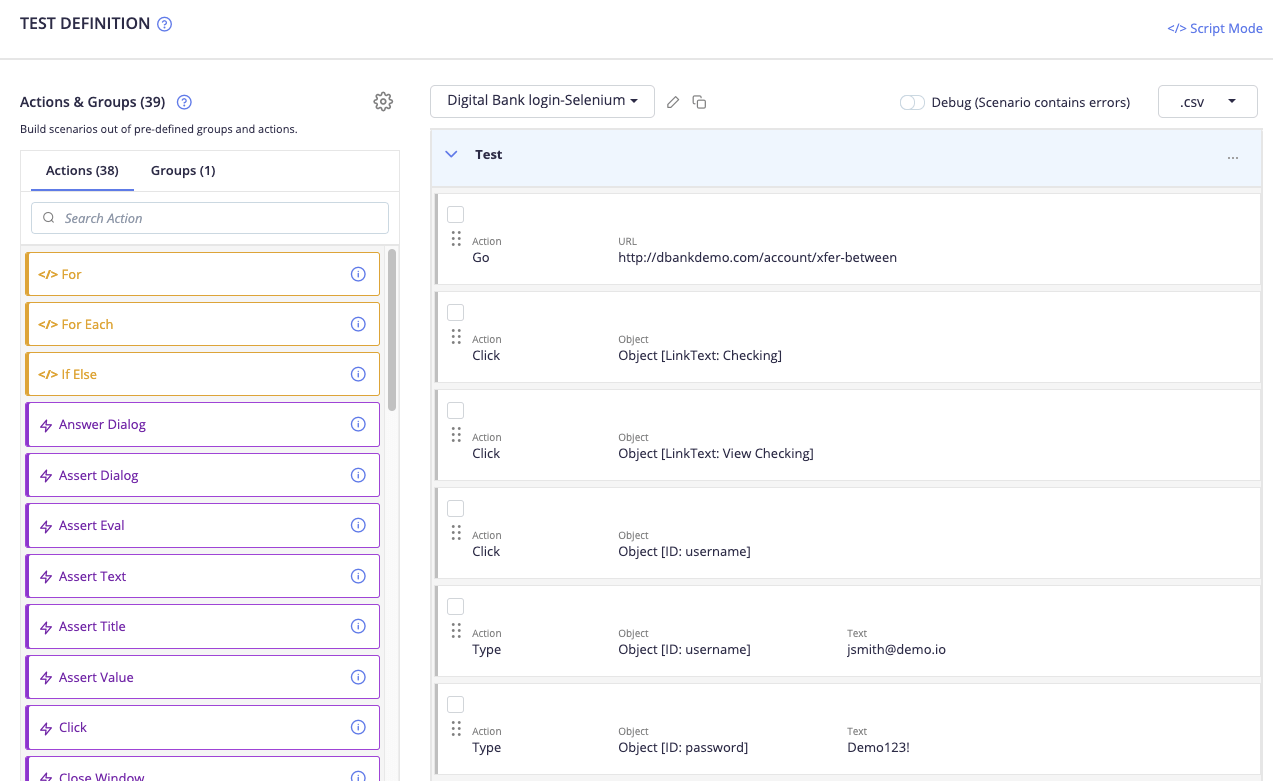Viewport: 1273px width, 781px height.
Task: Open help for TEST DEFINITION
Action: coord(164,23)
